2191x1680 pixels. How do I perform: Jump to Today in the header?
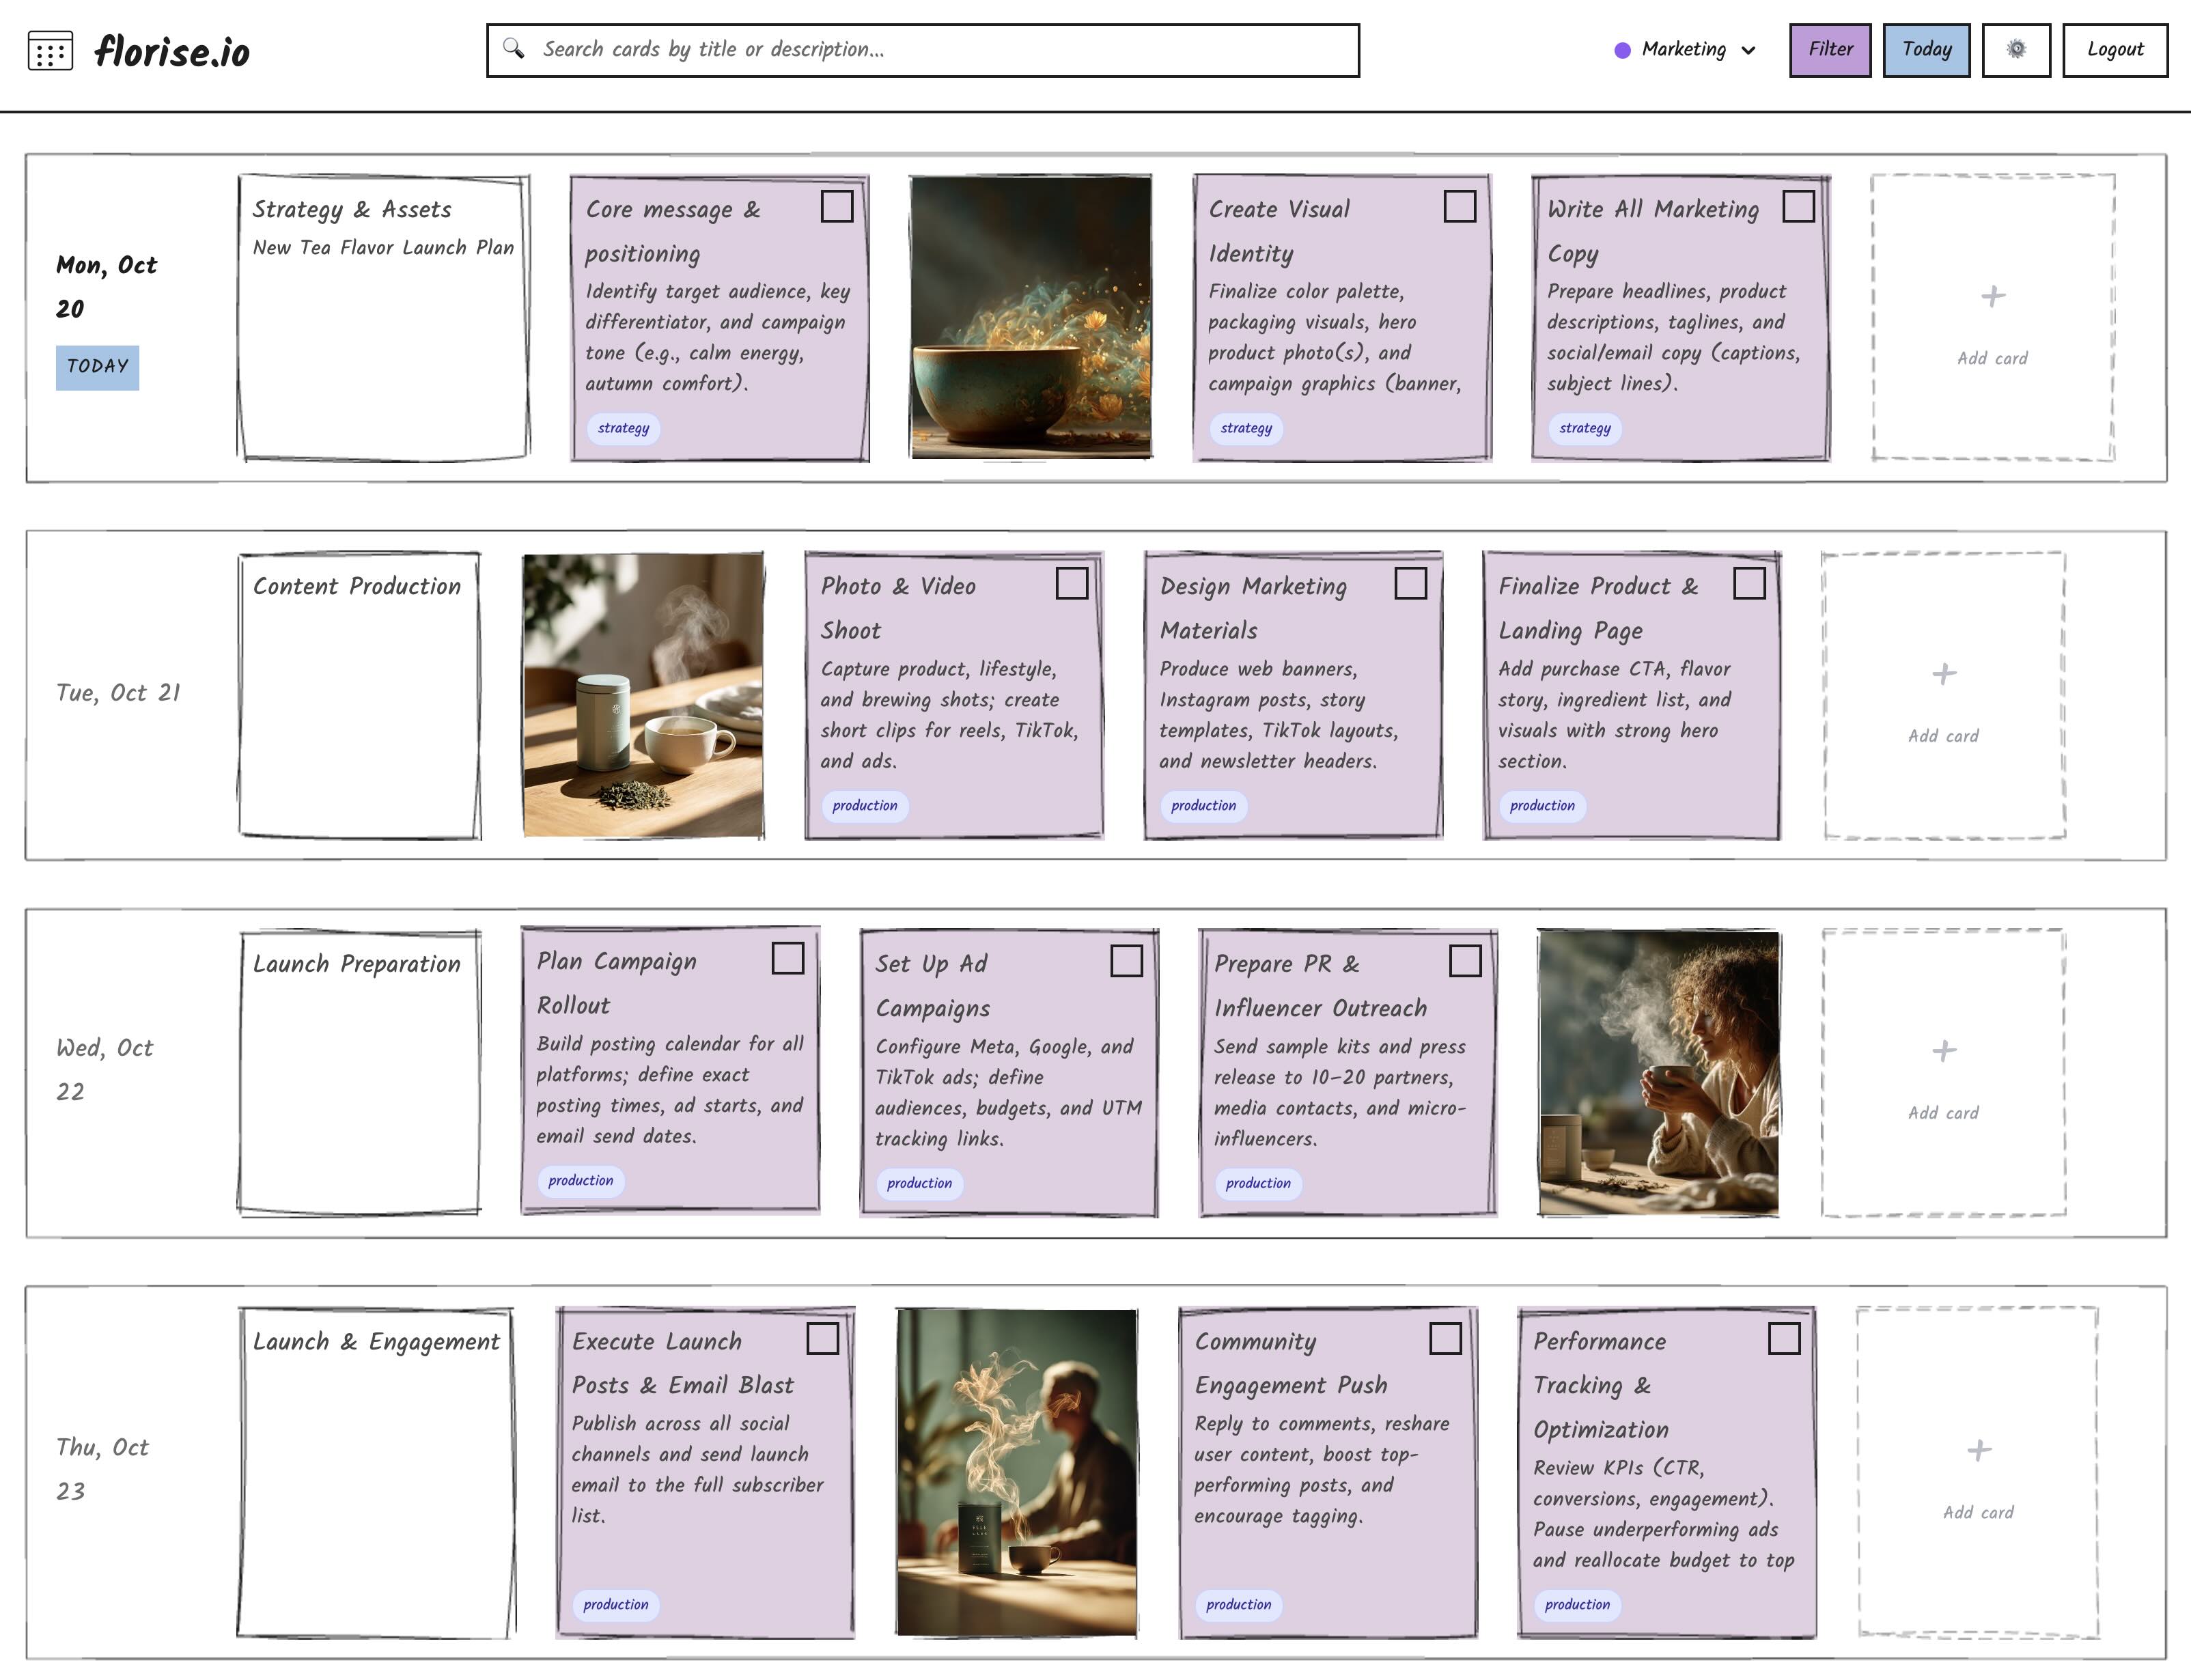pyautogui.click(x=1925, y=50)
